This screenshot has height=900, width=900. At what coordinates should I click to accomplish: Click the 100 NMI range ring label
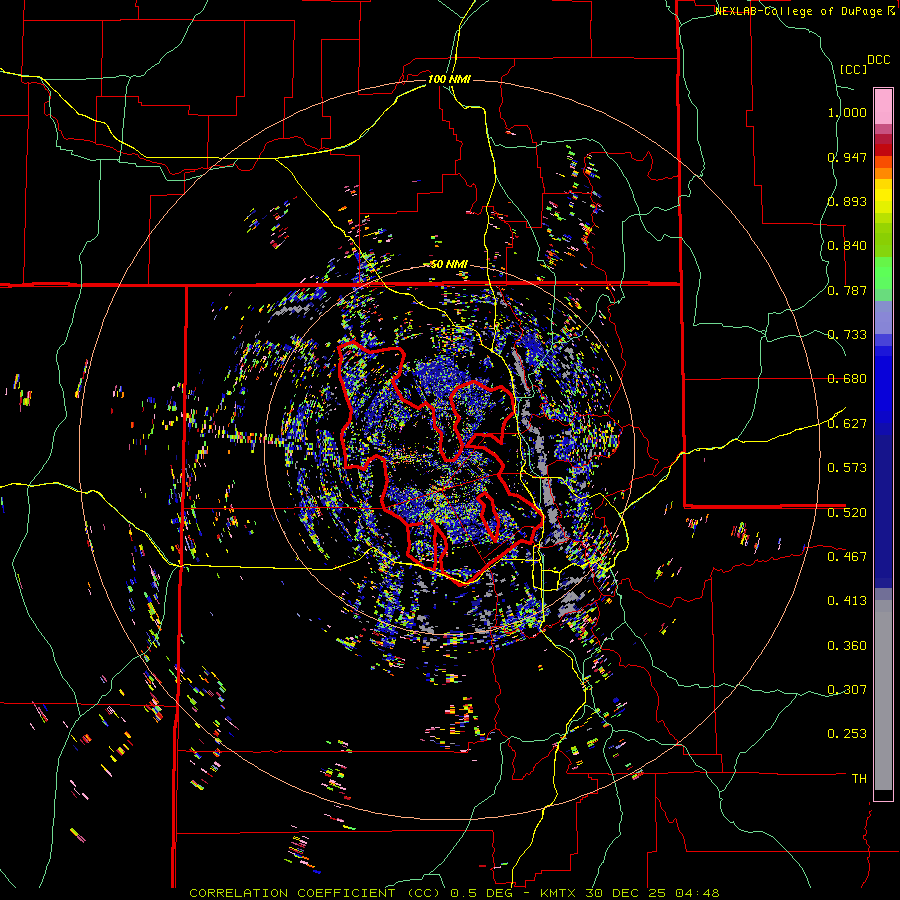tap(449, 79)
